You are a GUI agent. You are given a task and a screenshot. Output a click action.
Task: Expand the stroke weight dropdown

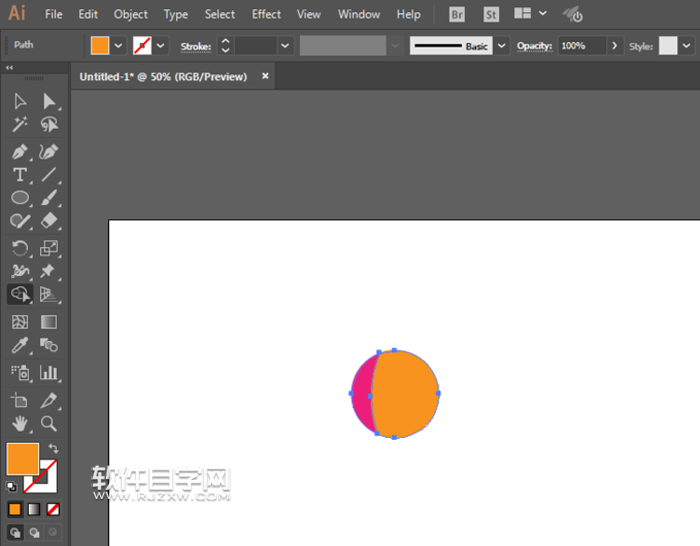(x=286, y=46)
